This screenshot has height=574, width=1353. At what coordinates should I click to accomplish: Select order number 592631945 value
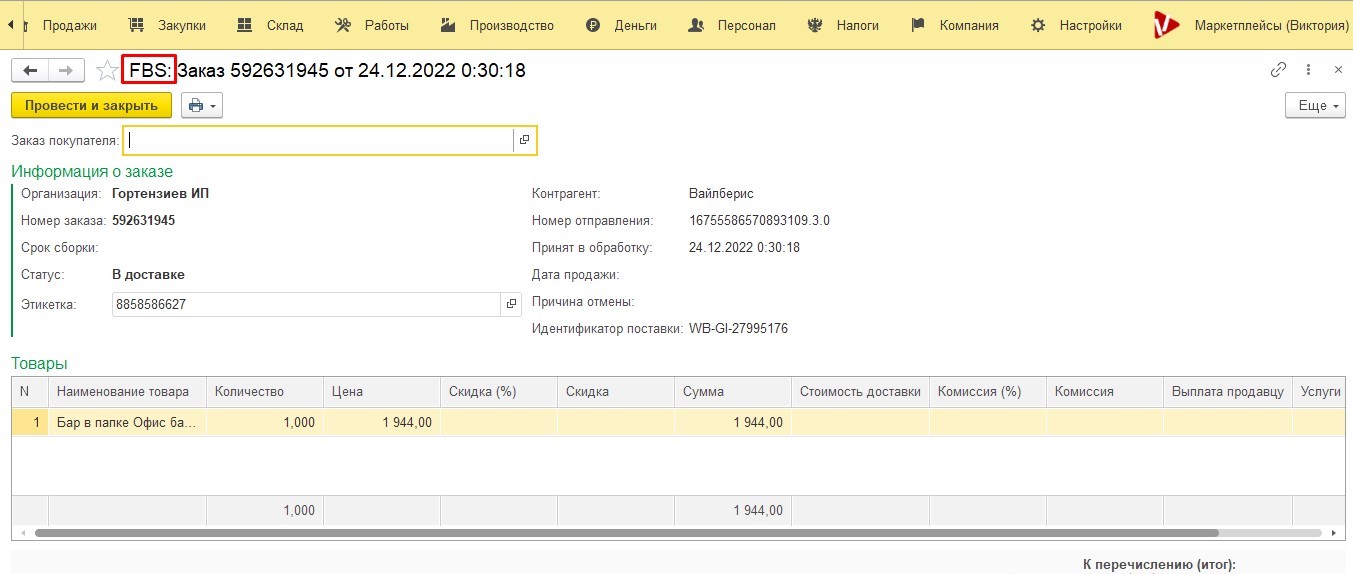coord(144,221)
